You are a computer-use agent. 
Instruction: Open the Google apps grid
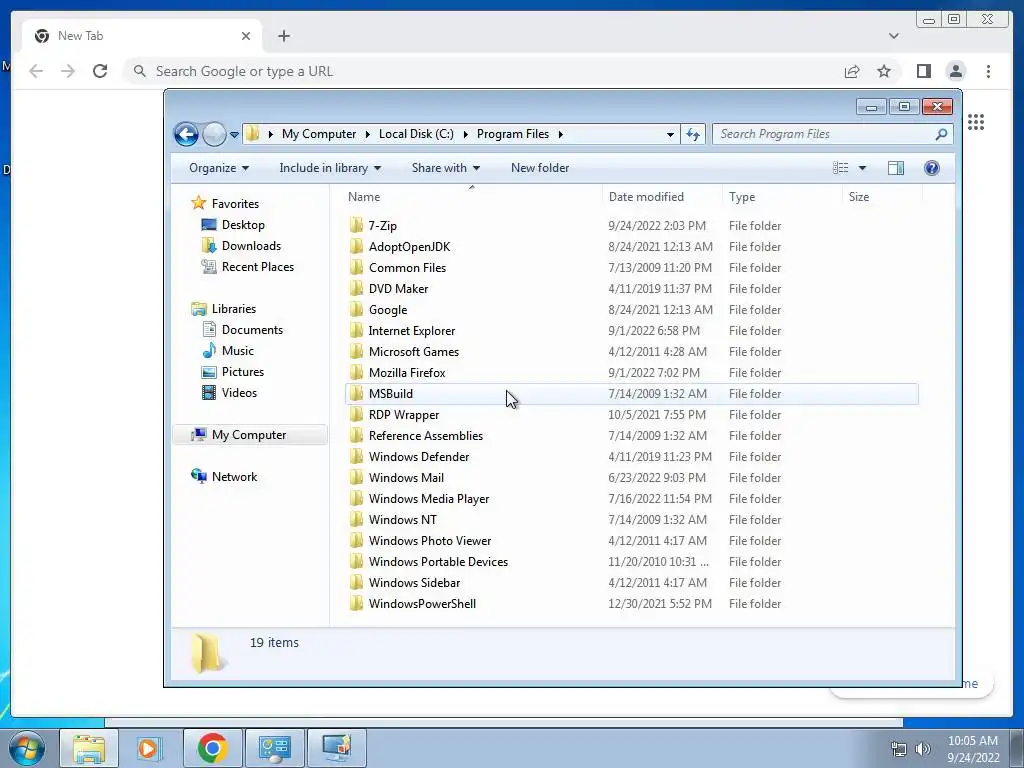click(976, 122)
